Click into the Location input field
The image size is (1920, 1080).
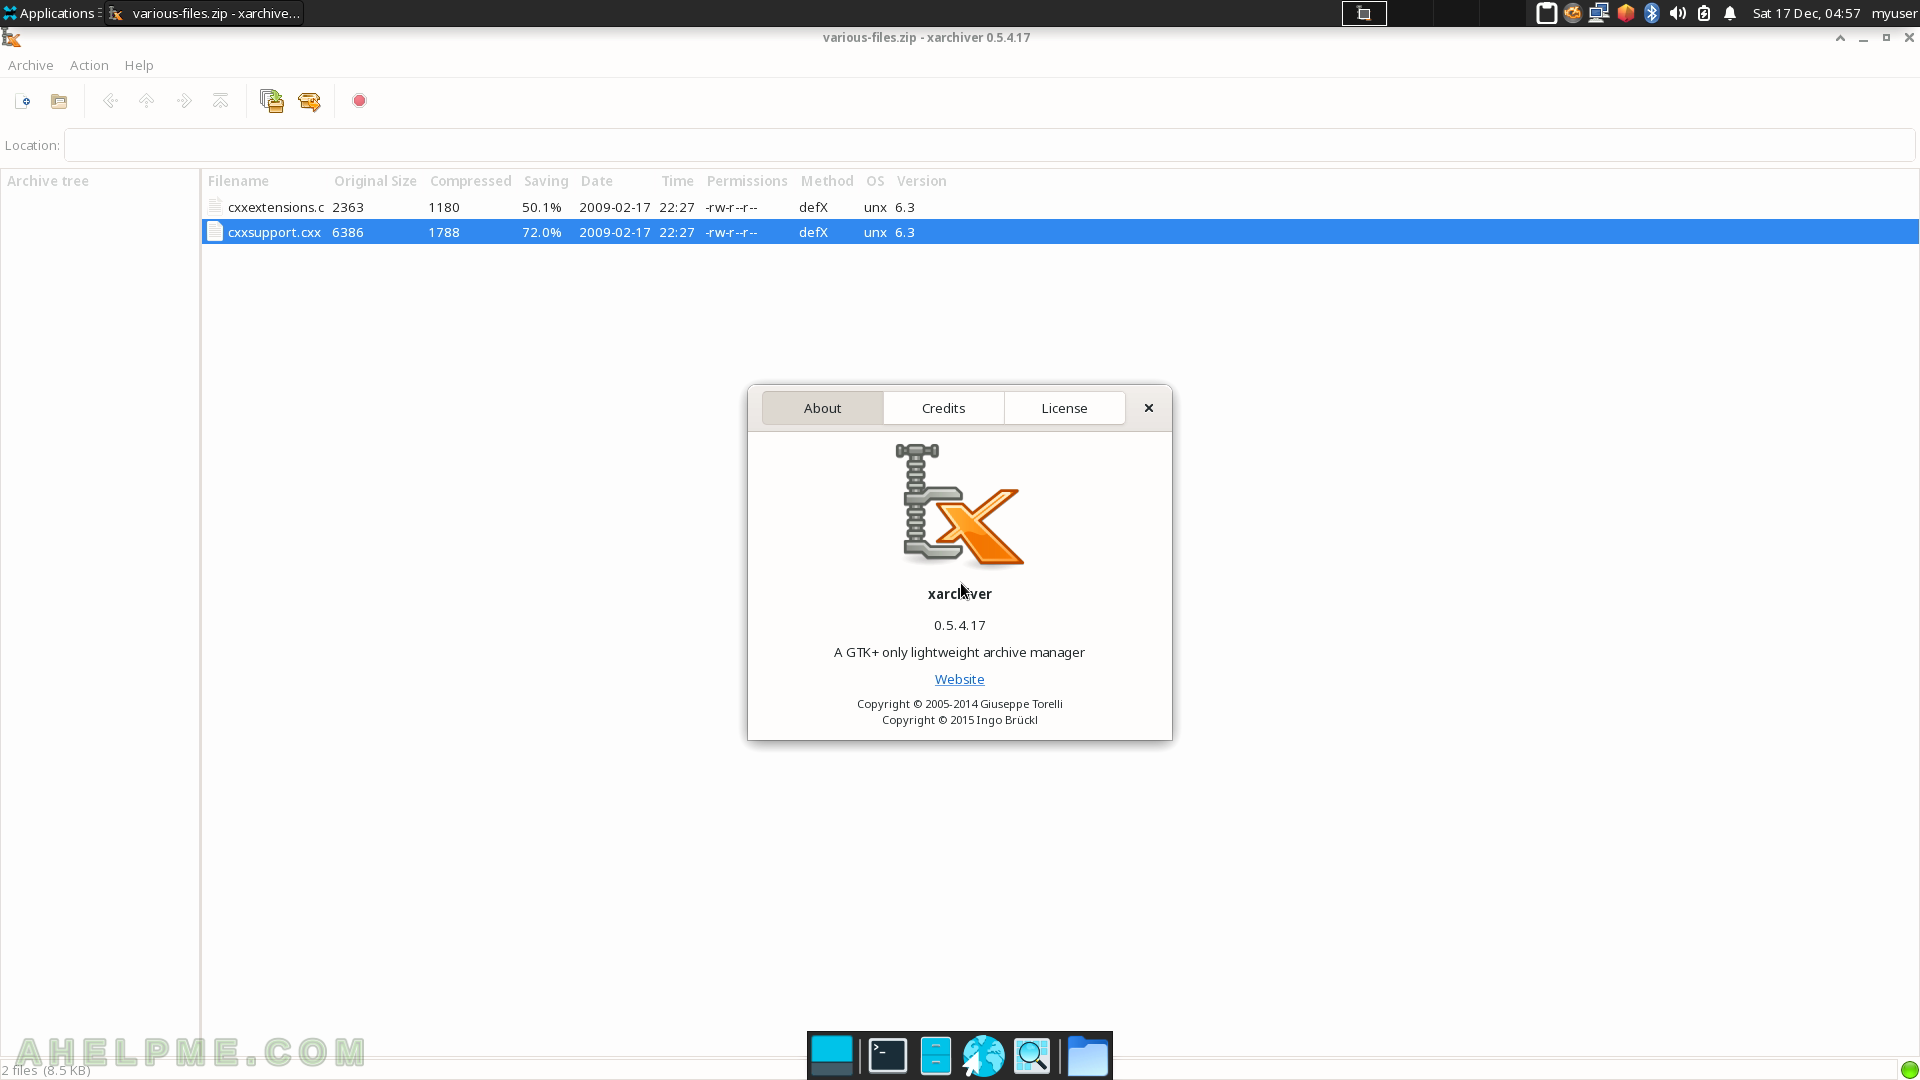pos(989,145)
